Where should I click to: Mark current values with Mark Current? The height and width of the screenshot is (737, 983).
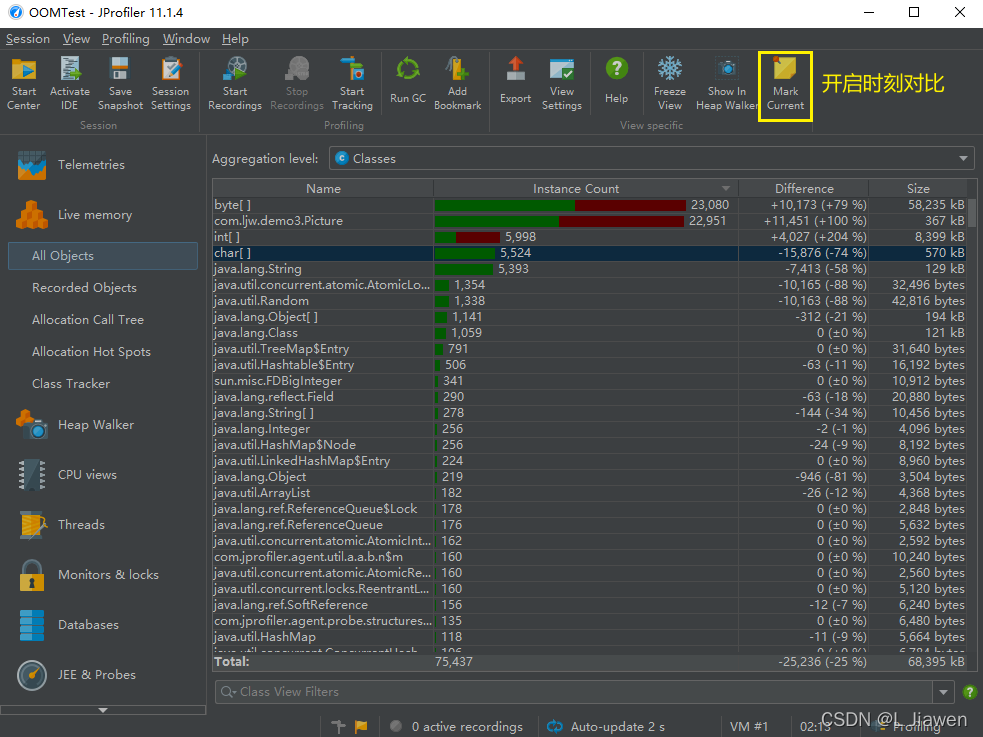(785, 85)
